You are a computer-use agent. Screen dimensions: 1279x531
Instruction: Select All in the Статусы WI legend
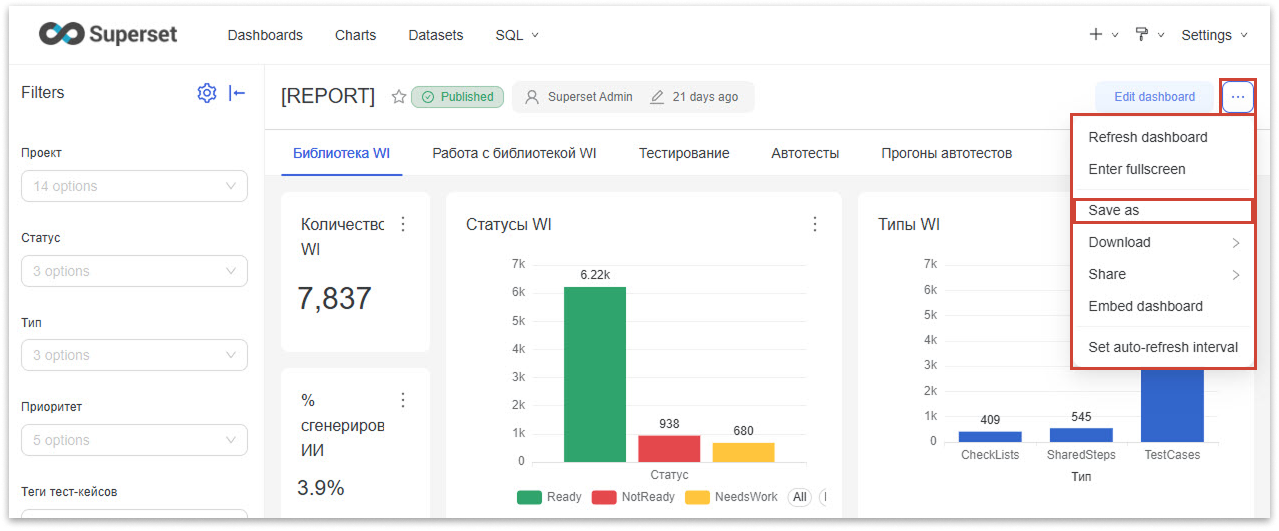coord(799,497)
